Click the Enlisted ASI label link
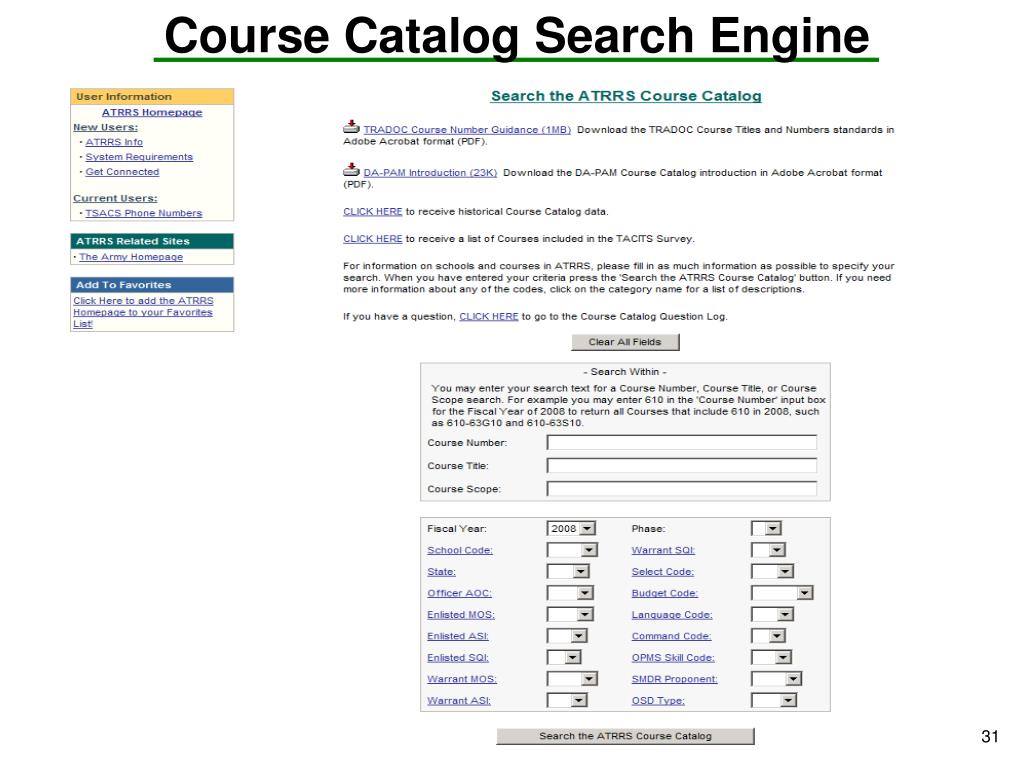 458,636
